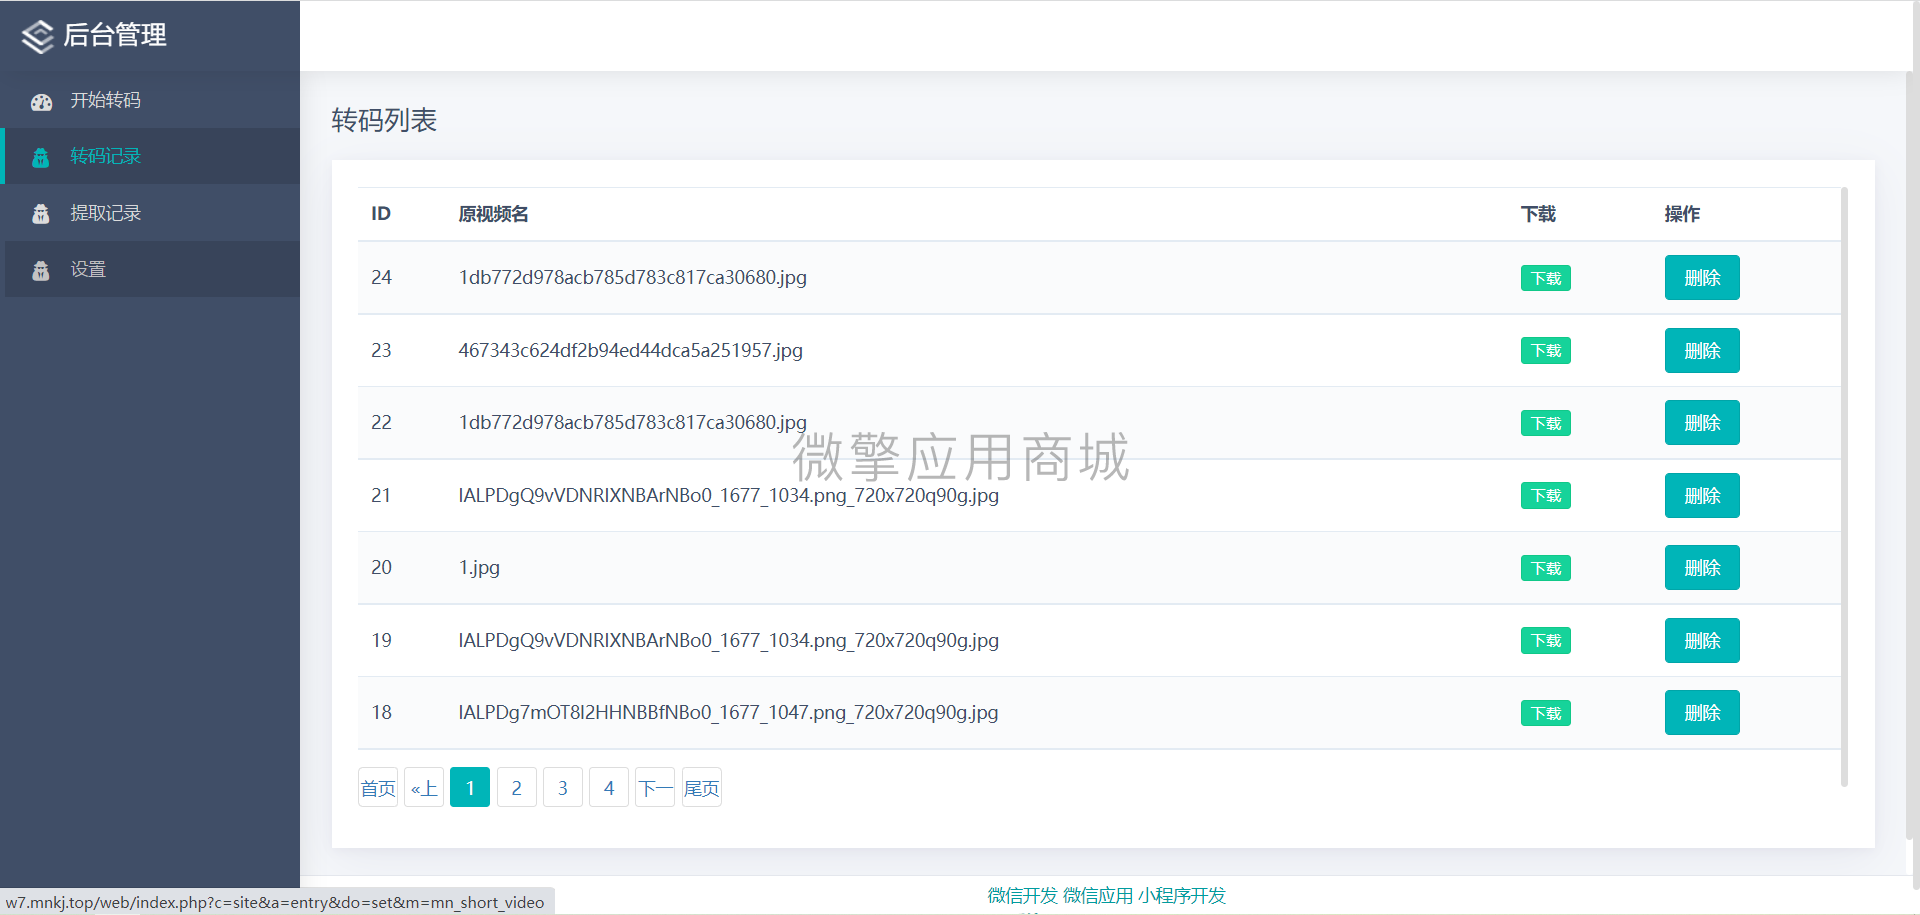The image size is (1920, 915).
Task: Jump to last page via 尾页
Action: click(702, 788)
